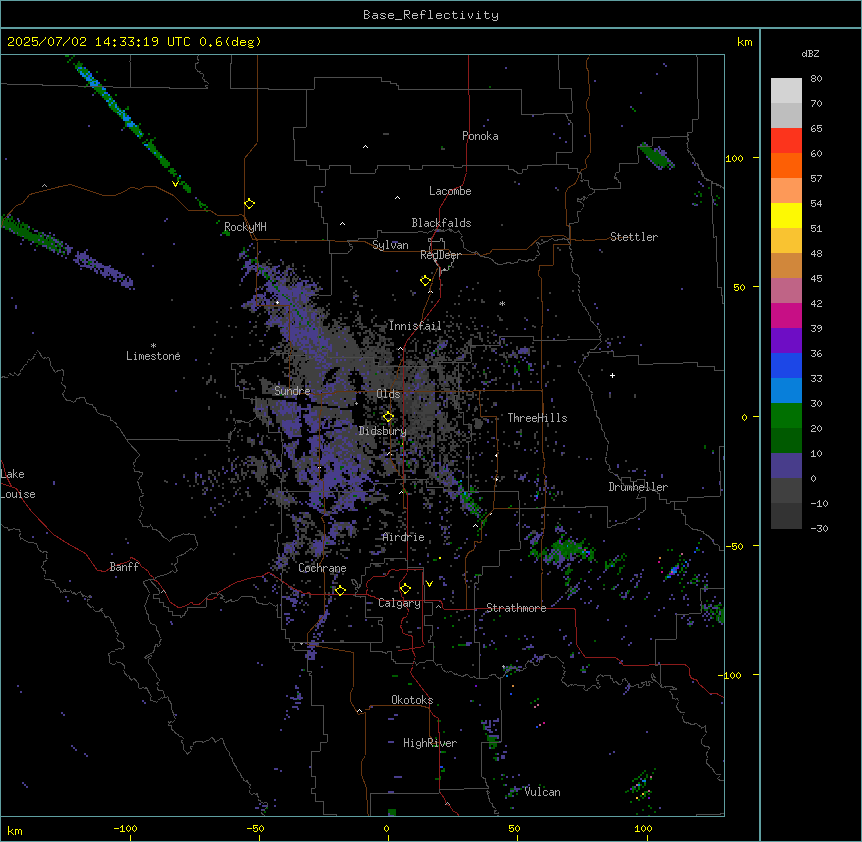Select the yellow 54 dBZ legend swatch
This screenshot has width=862, height=842.
[786, 215]
